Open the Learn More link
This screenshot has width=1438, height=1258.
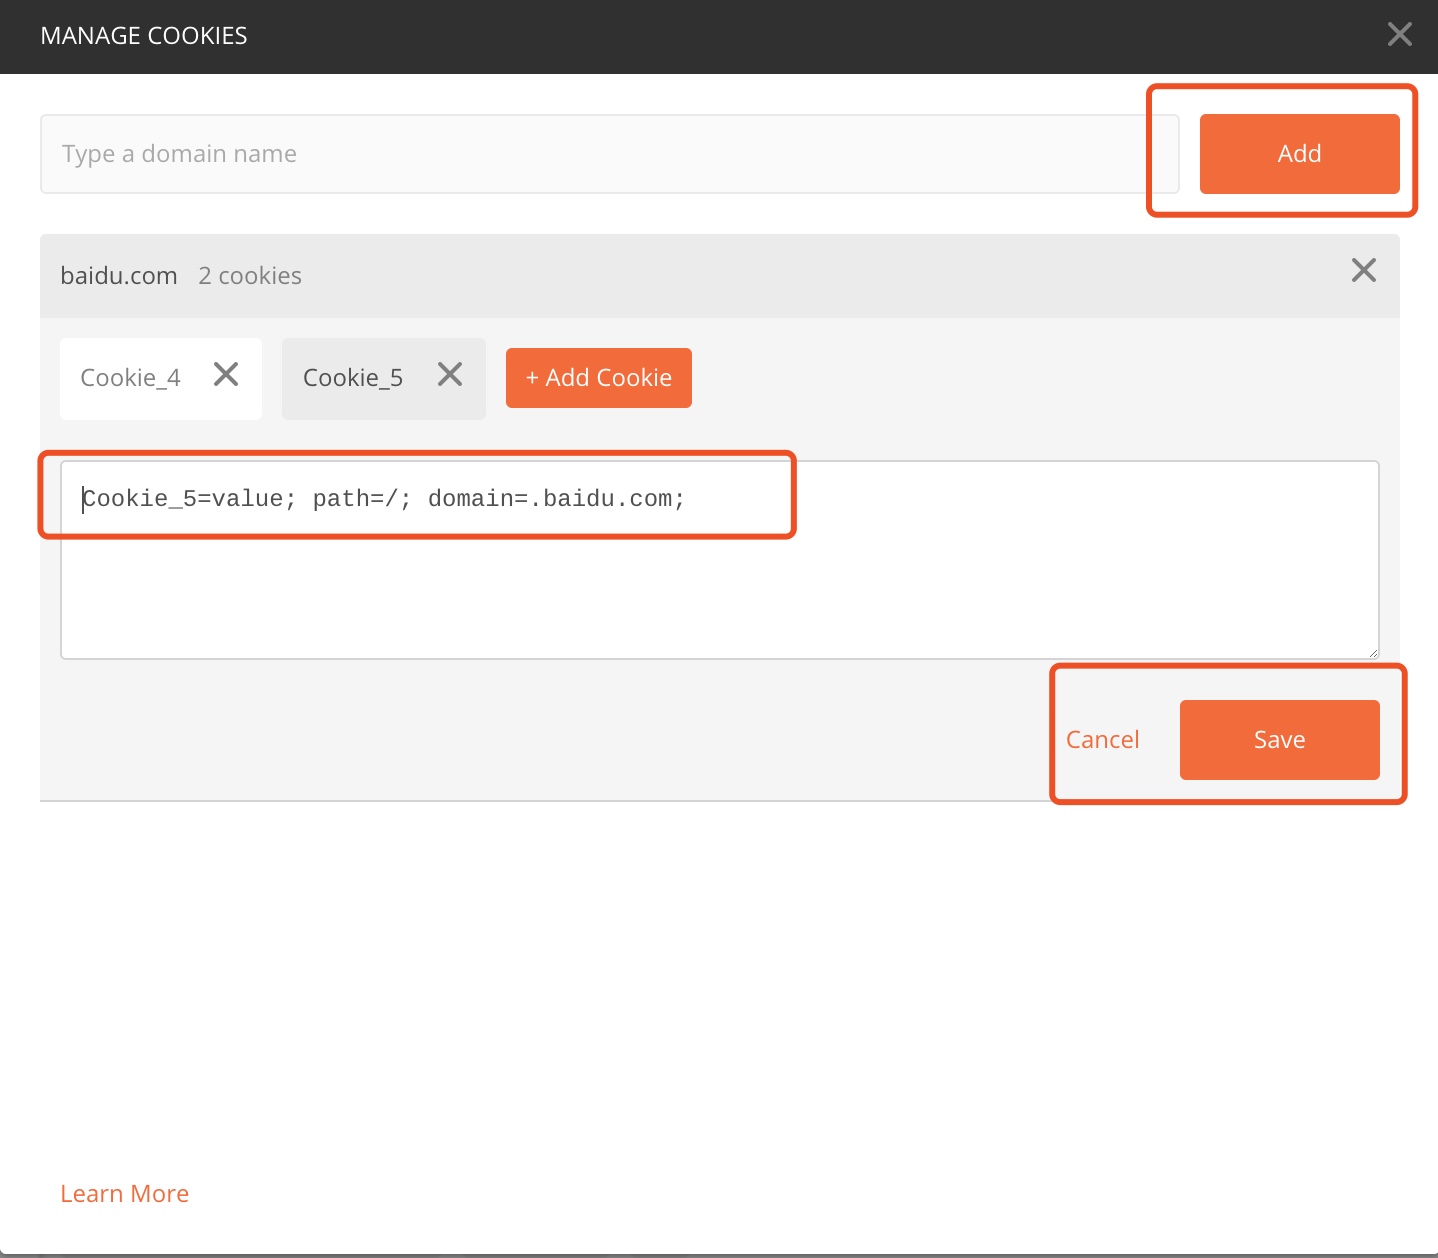coord(125,1194)
